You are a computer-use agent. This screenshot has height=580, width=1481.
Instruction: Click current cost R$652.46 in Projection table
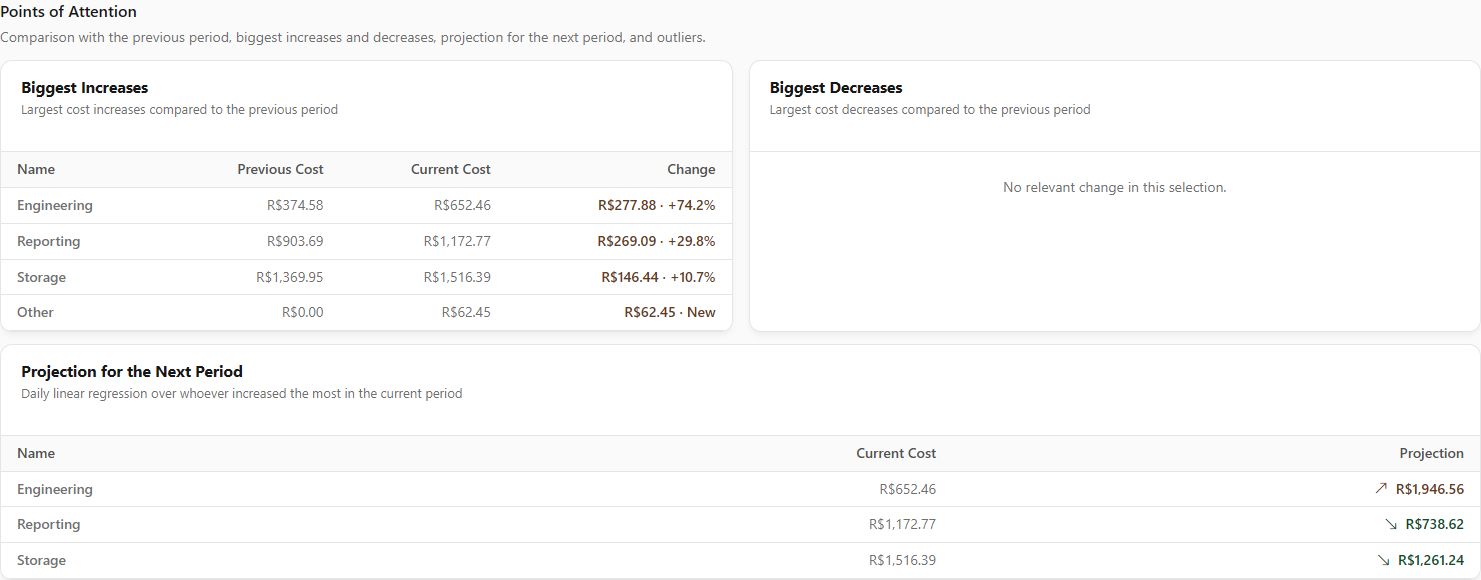pos(908,489)
